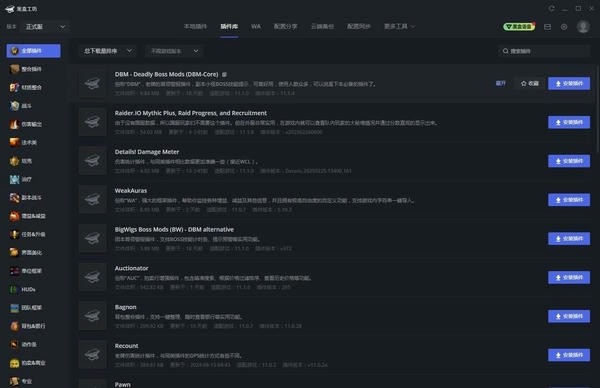Click the 搜索插件 search field
The width and height of the screenshot is (600, 388).
(544, 51)
